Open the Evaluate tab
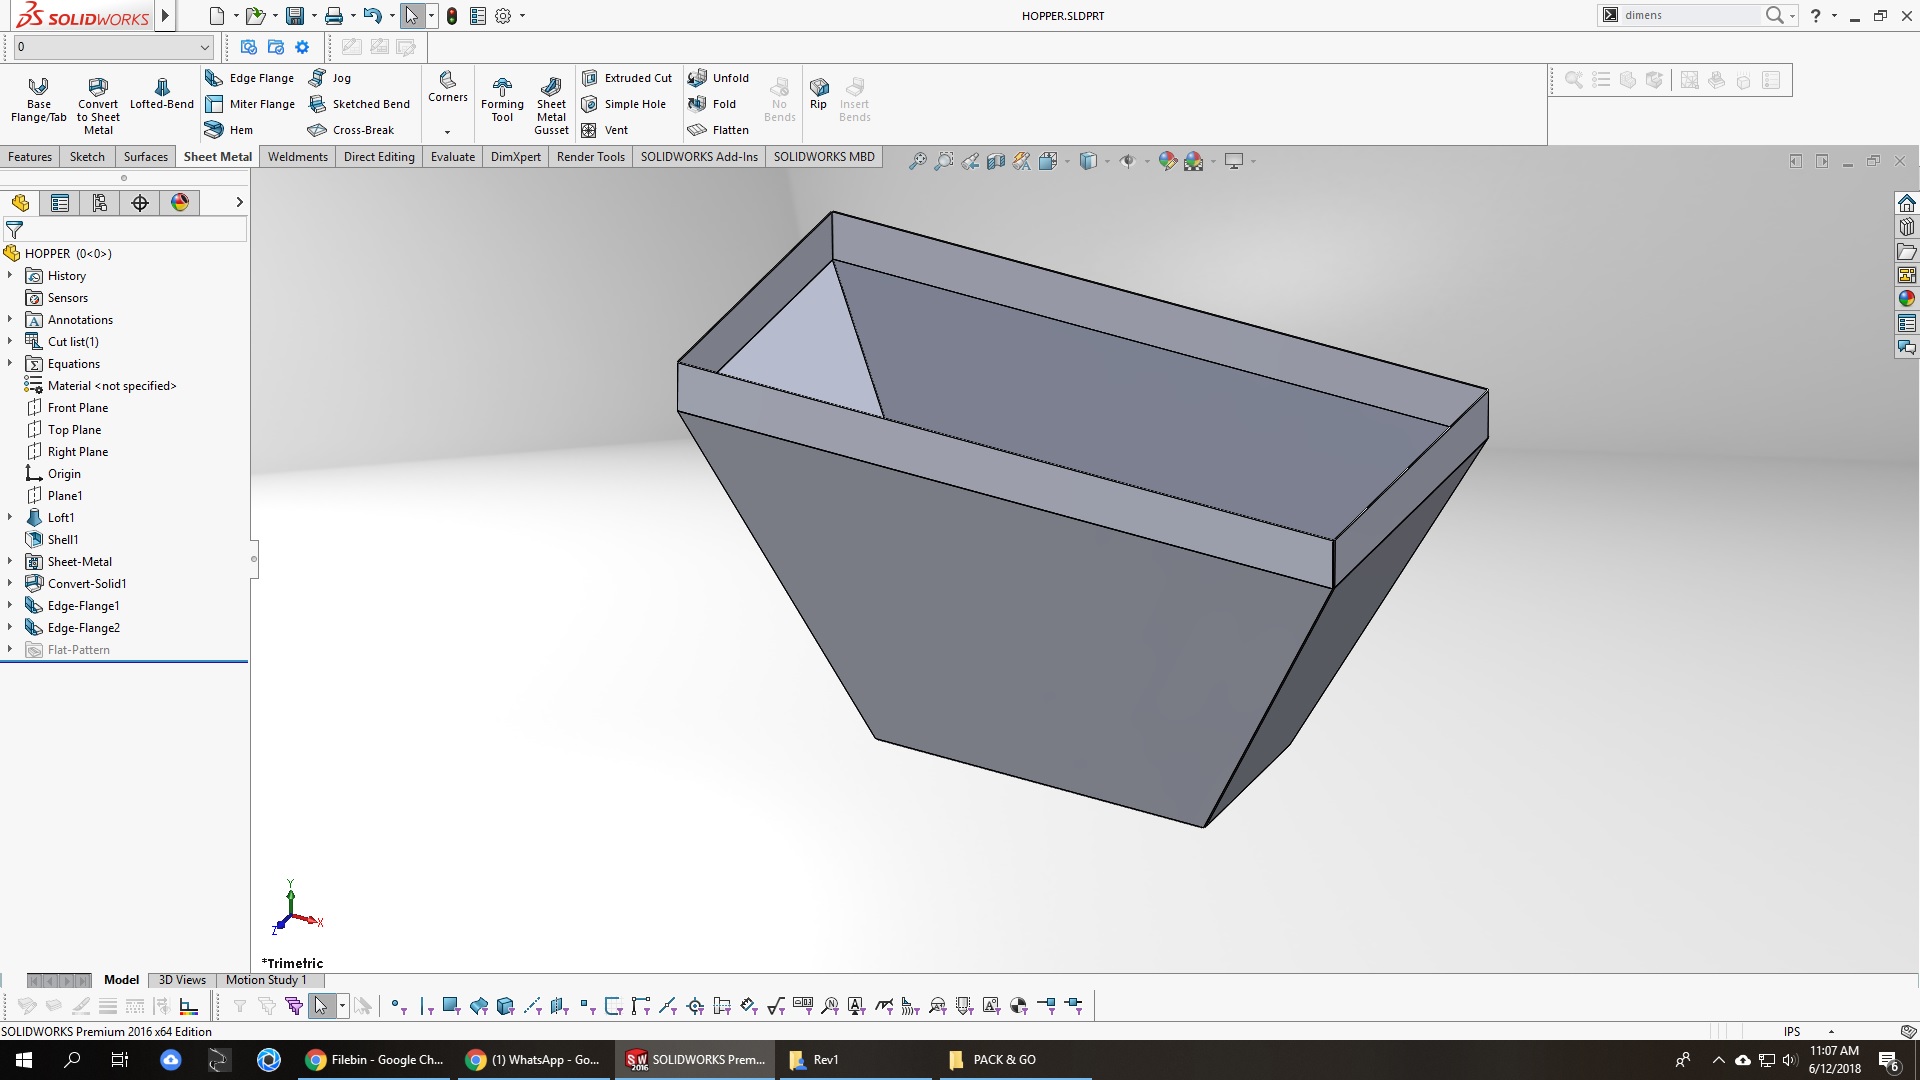Screen dimensions: 1920x1080 tap(453, 157)
